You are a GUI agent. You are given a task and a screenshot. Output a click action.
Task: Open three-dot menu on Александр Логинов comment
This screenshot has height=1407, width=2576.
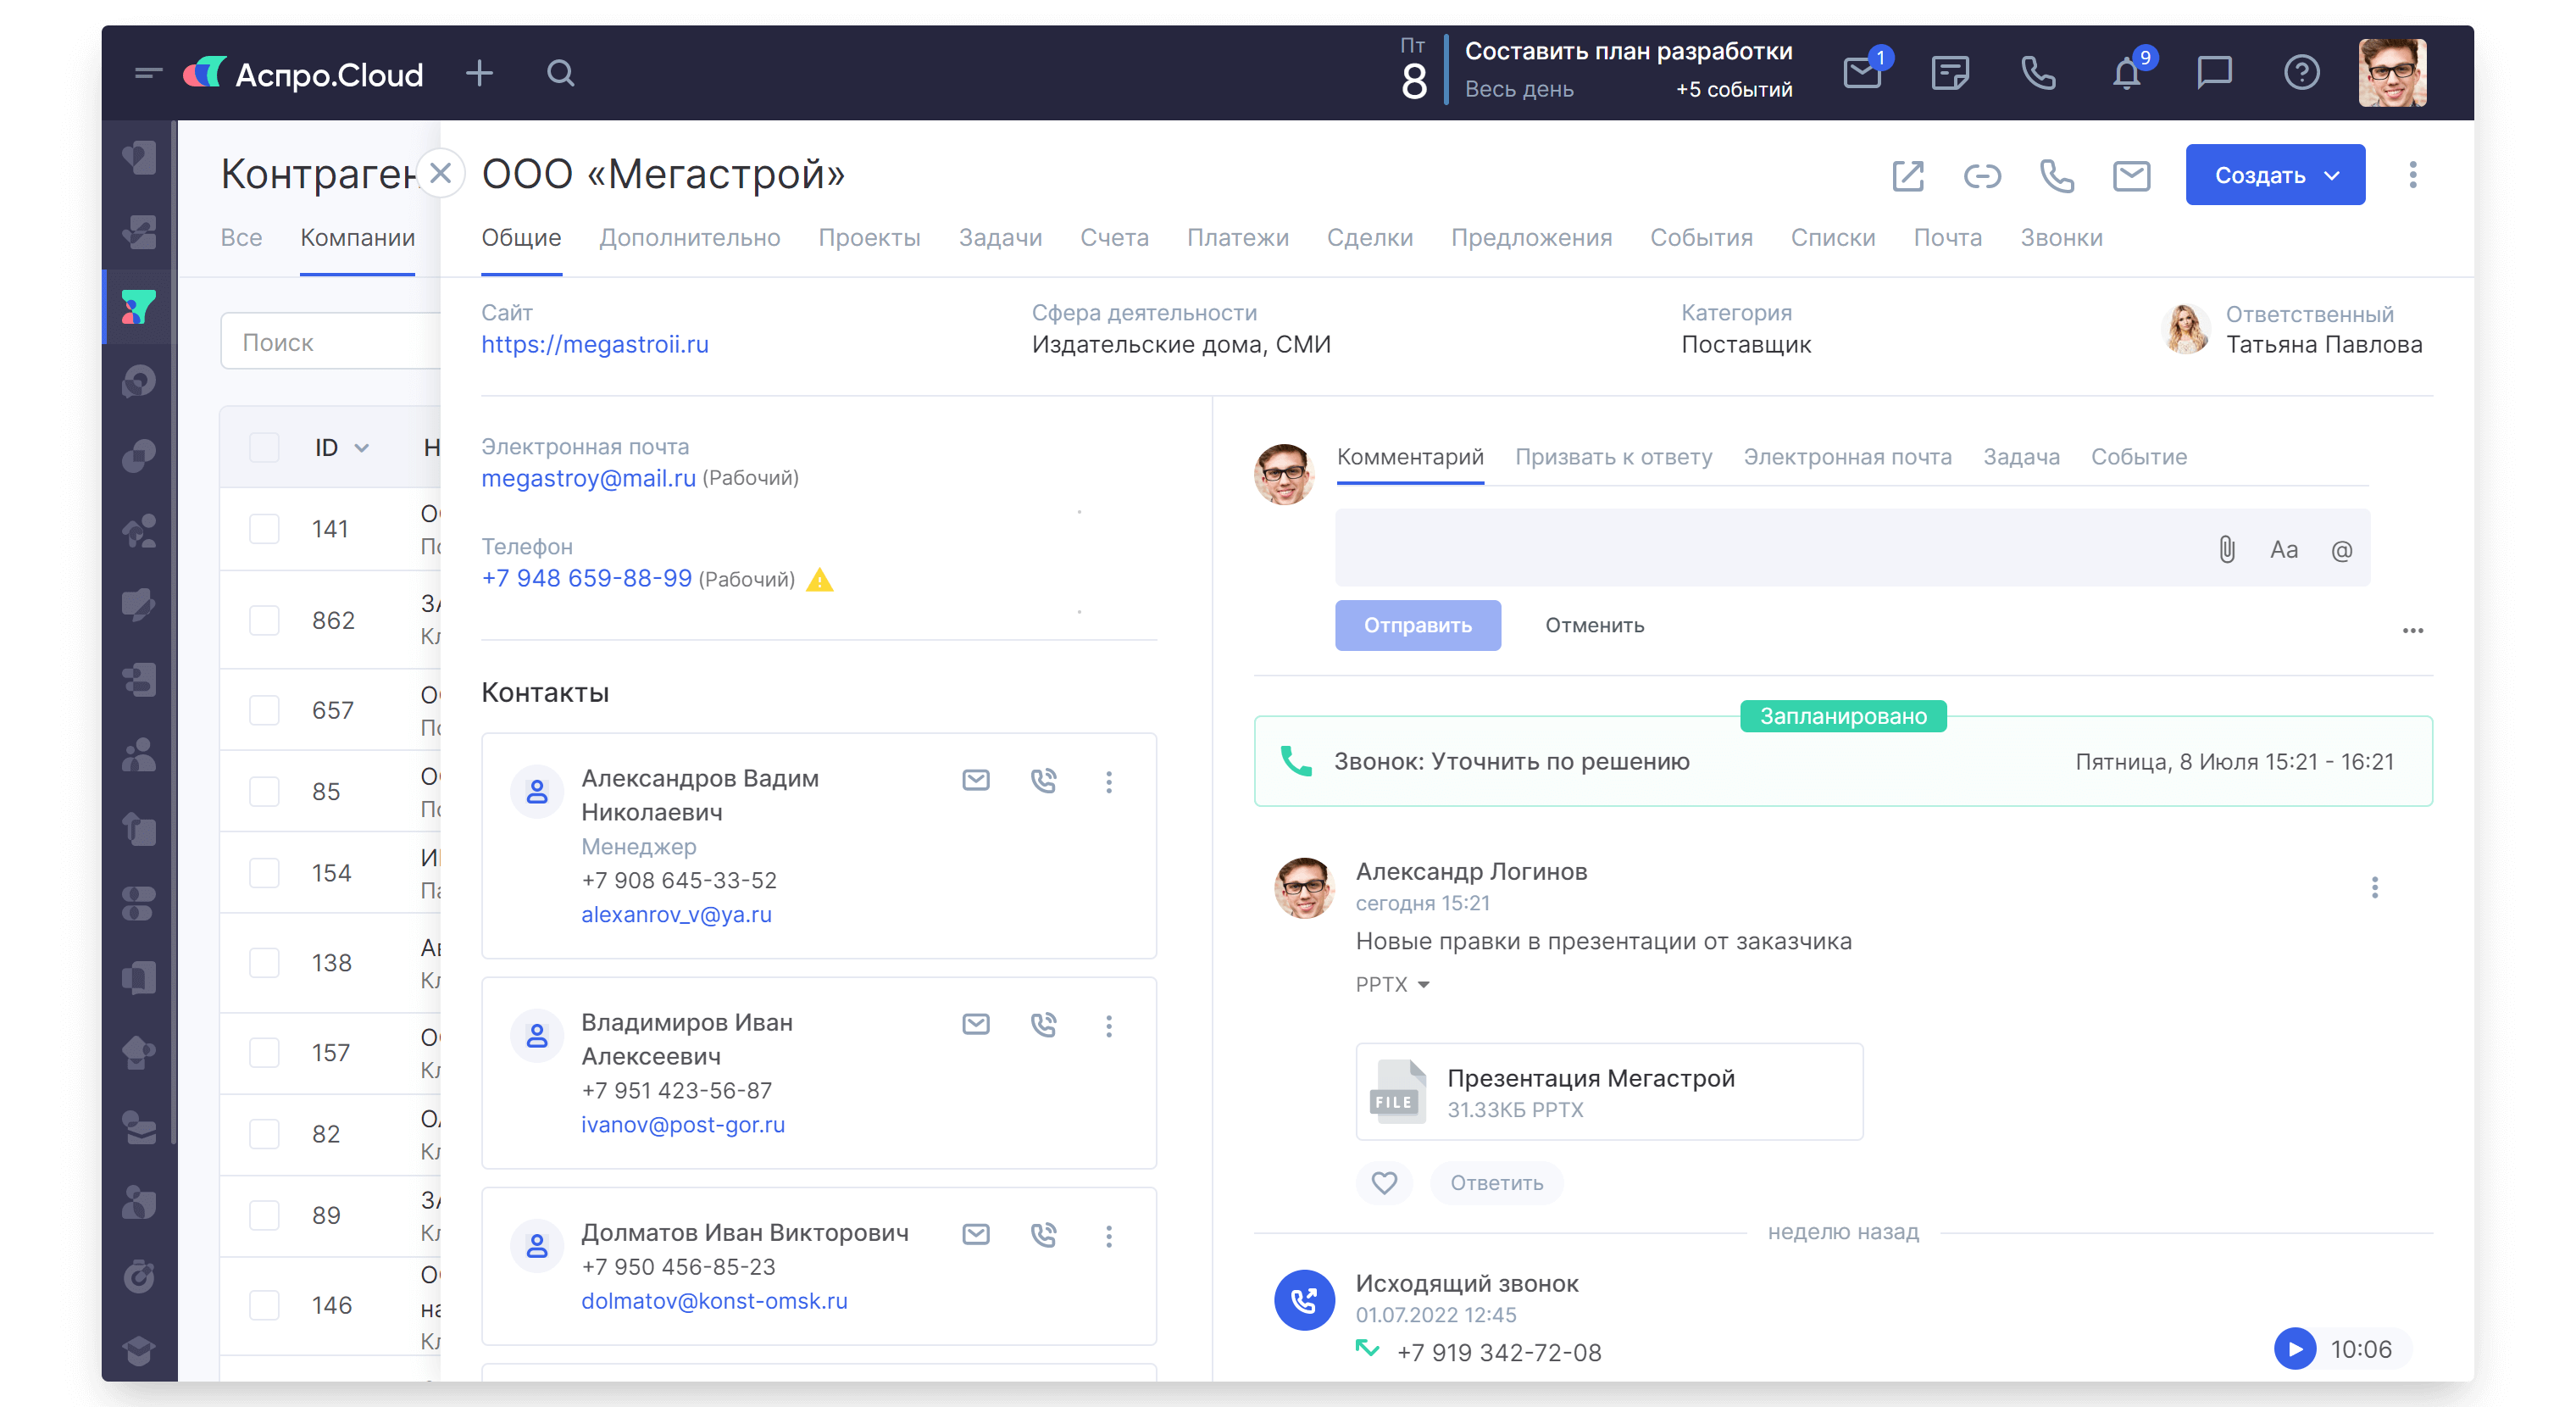coord(2374,888)
